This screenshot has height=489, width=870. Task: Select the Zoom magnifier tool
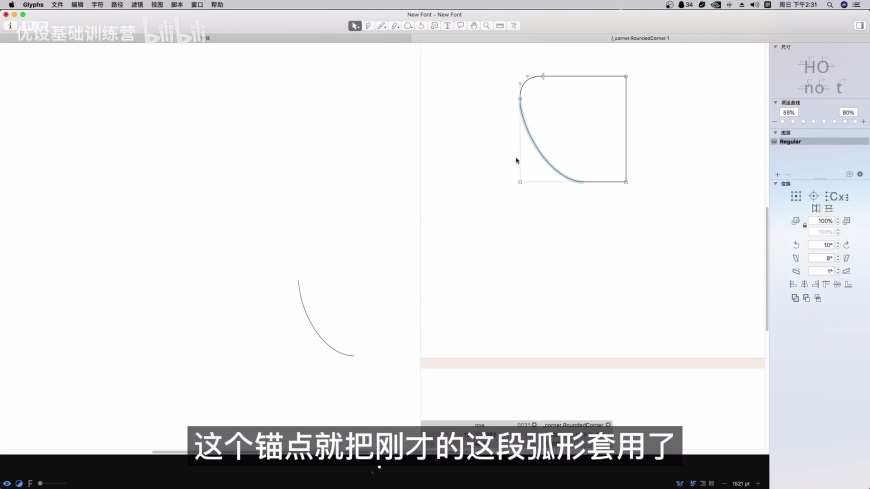point(487,26)
